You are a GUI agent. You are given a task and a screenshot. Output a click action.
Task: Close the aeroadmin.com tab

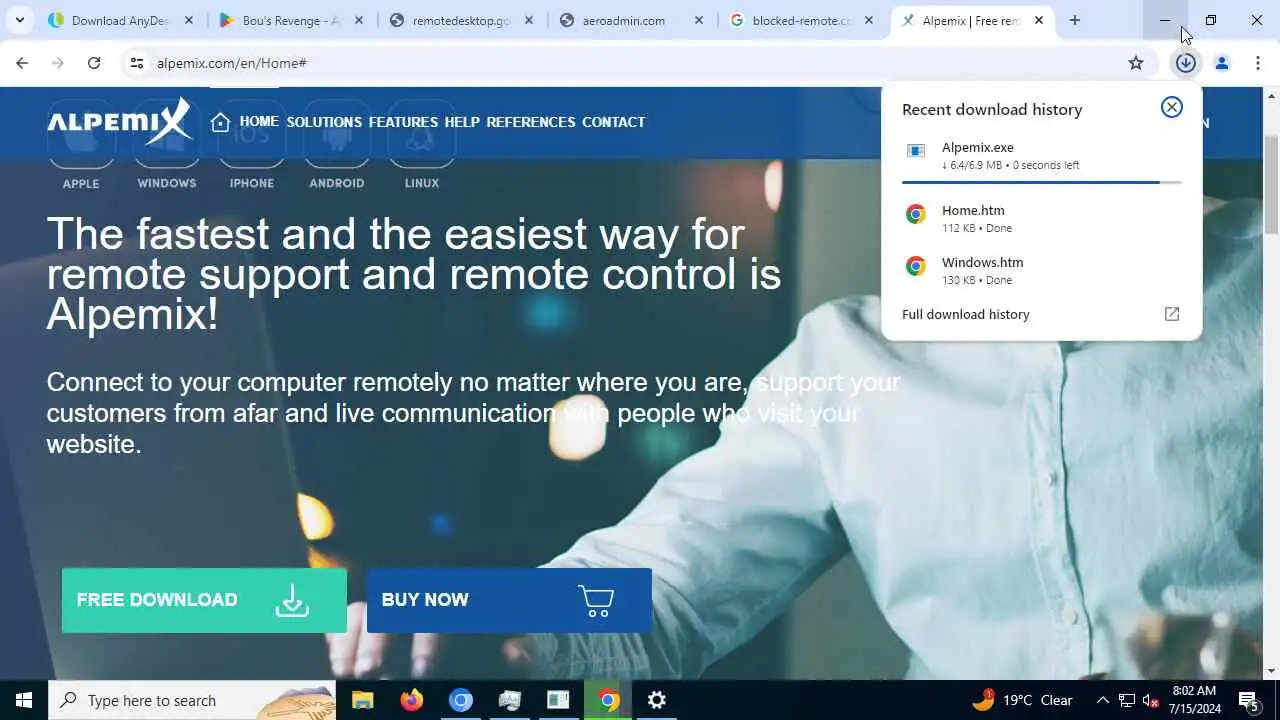coord(699,20)
